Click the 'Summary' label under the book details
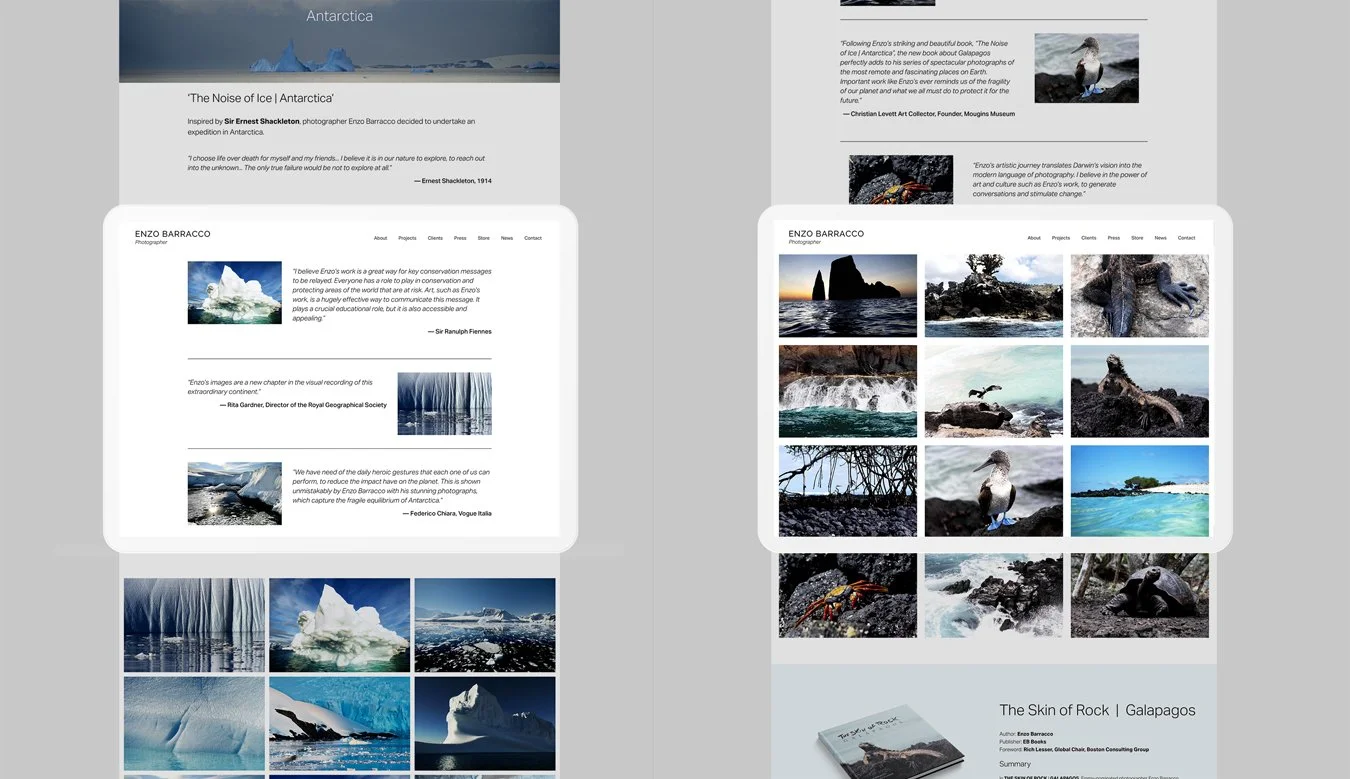Image resolution: width=1350 pixels, height=779 pixels. pyautogui.click(x=1015, y=764)
